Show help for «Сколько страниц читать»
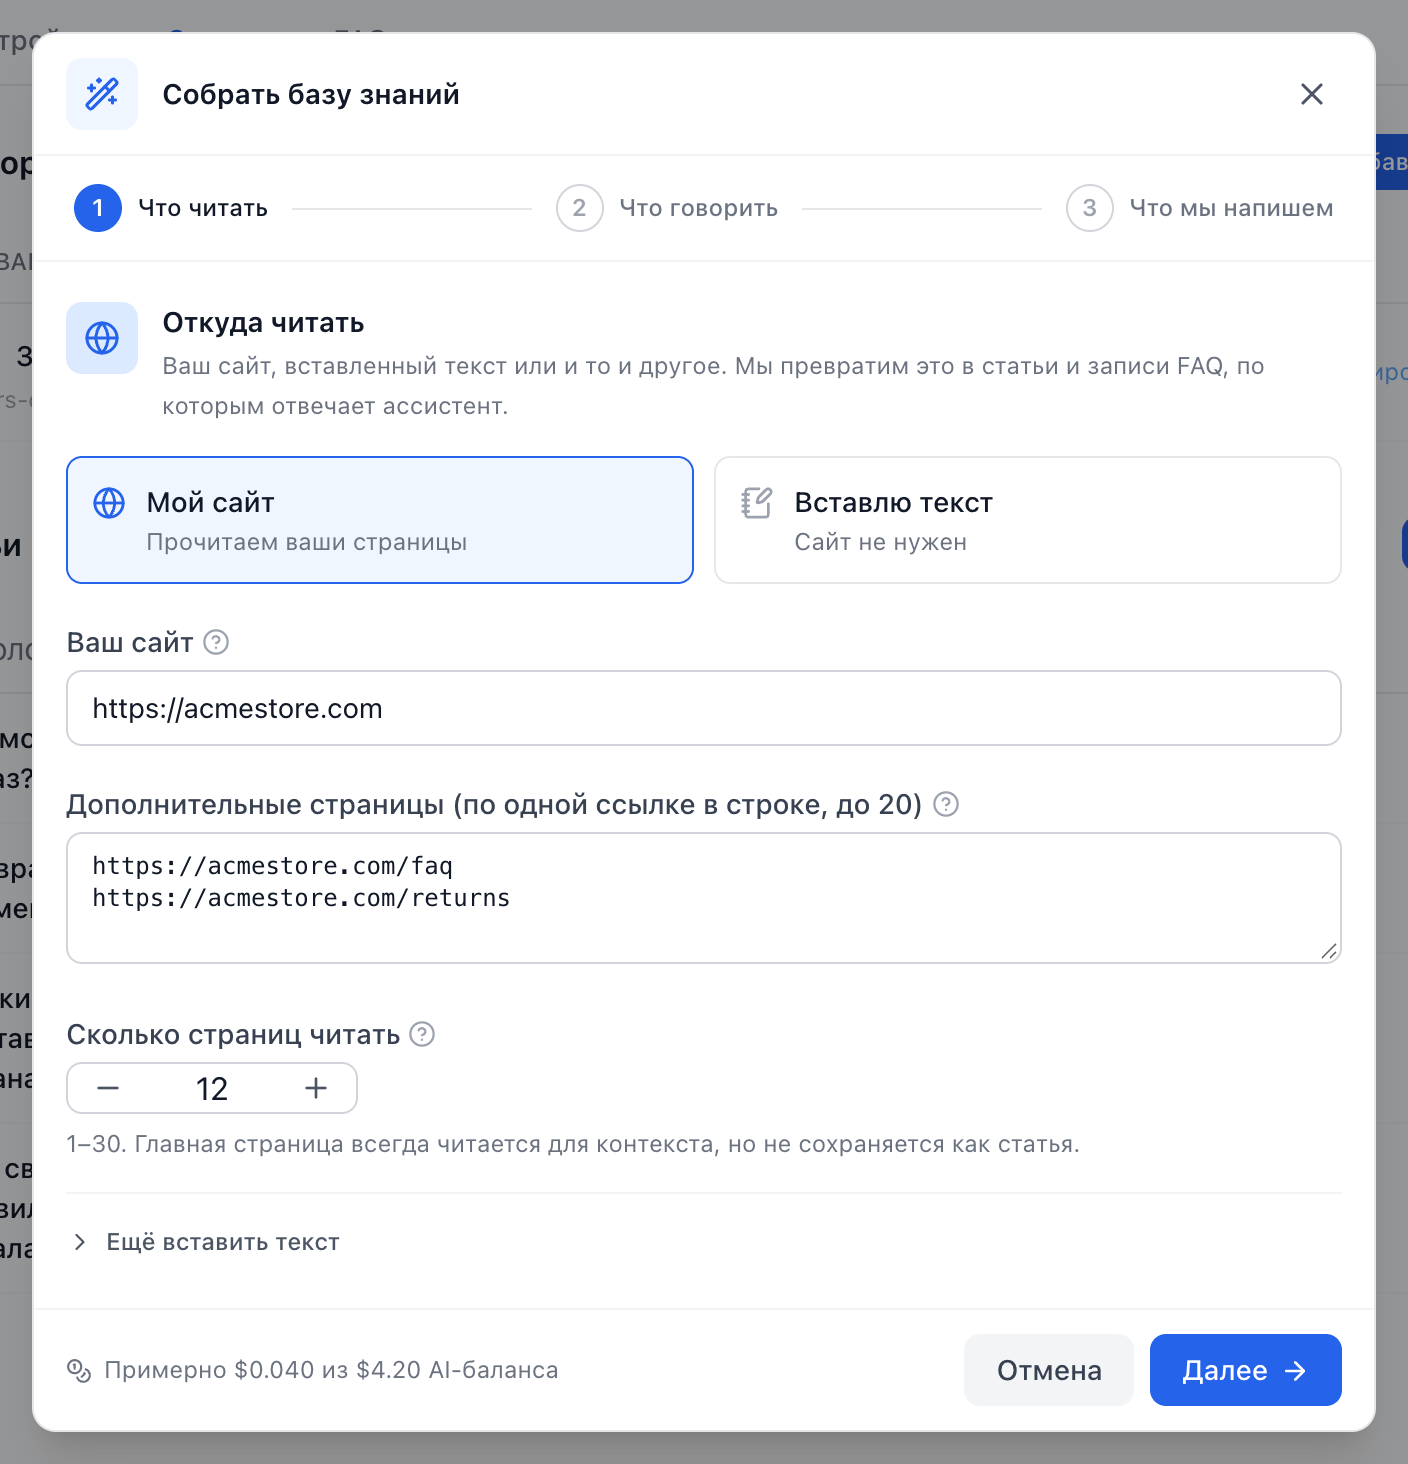 (x=423, y=1034)
